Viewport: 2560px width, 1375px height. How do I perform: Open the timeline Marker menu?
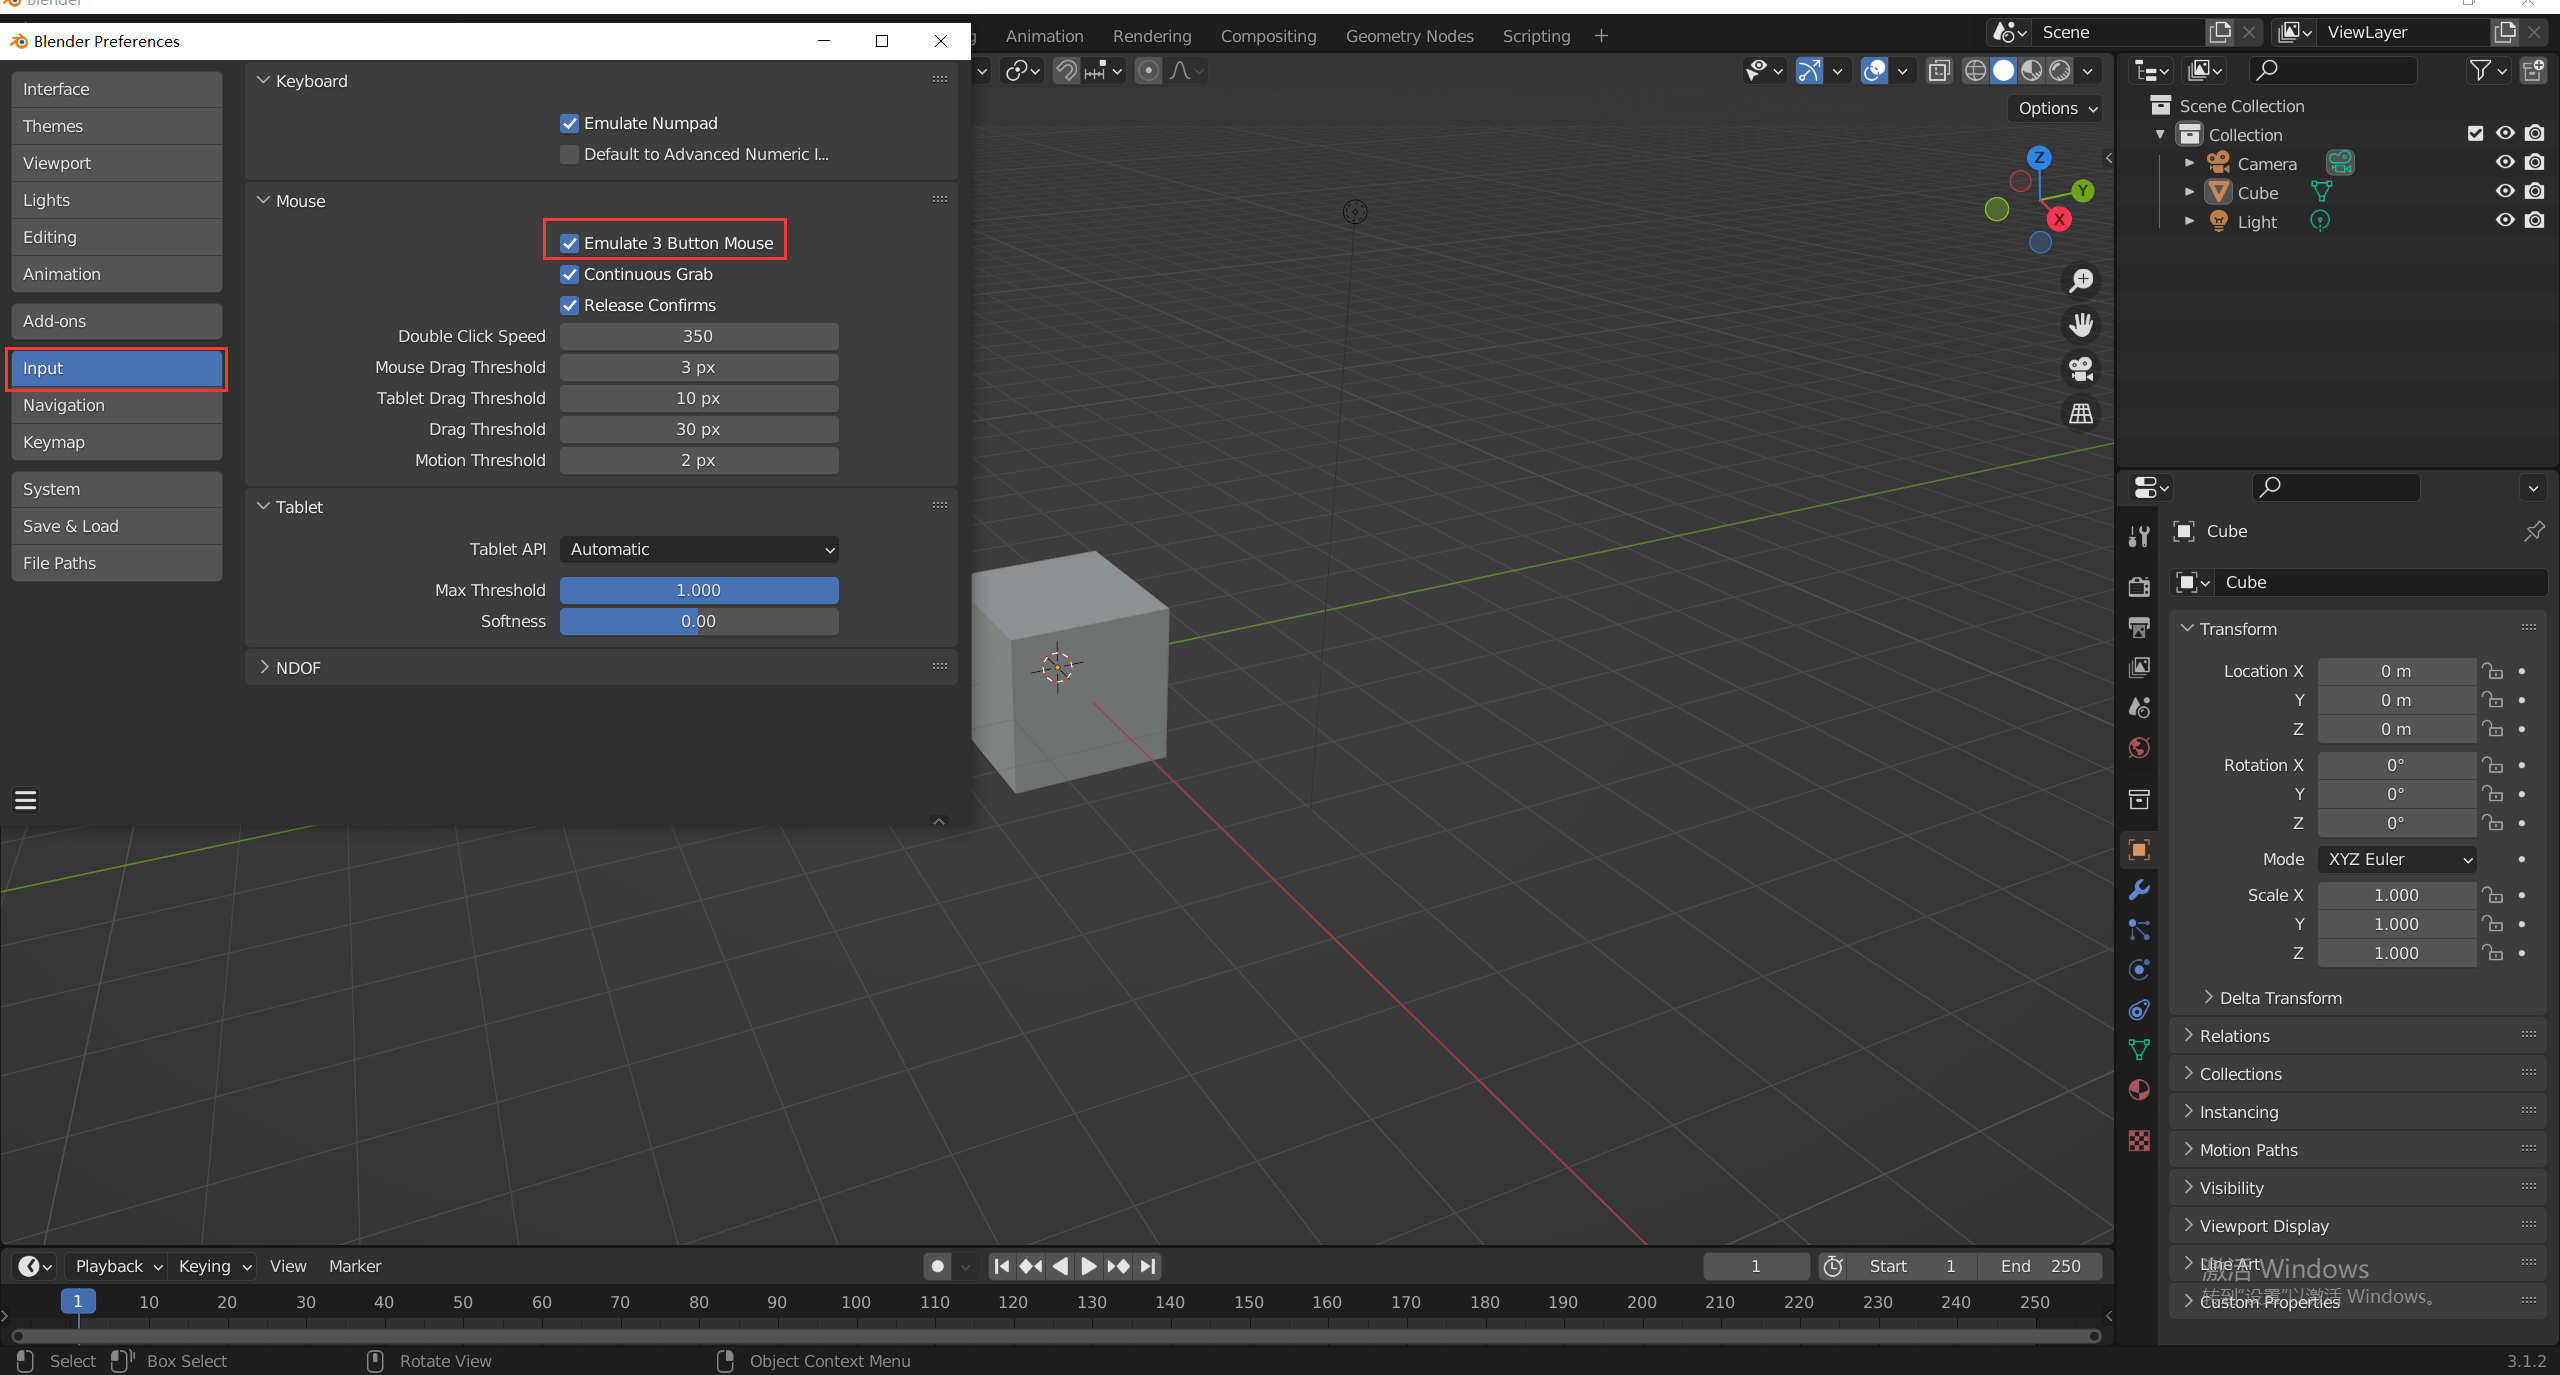[x=354, y=1266]
